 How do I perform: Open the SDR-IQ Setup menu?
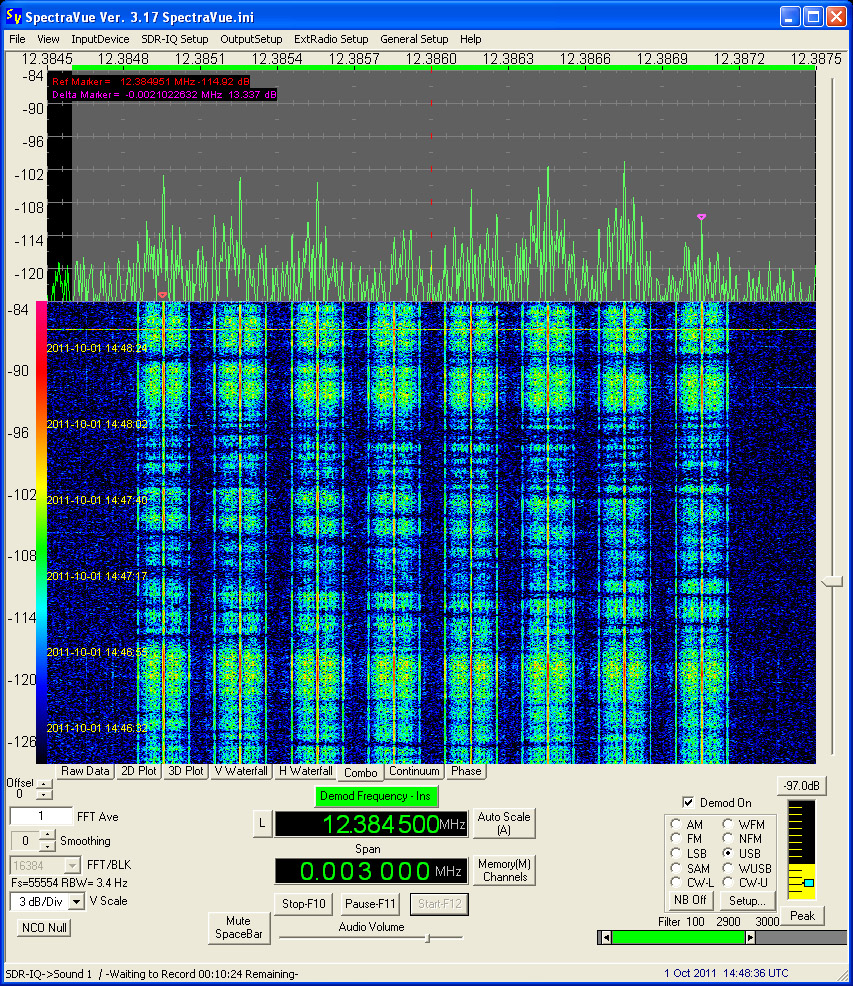click(x=174, y=39)
